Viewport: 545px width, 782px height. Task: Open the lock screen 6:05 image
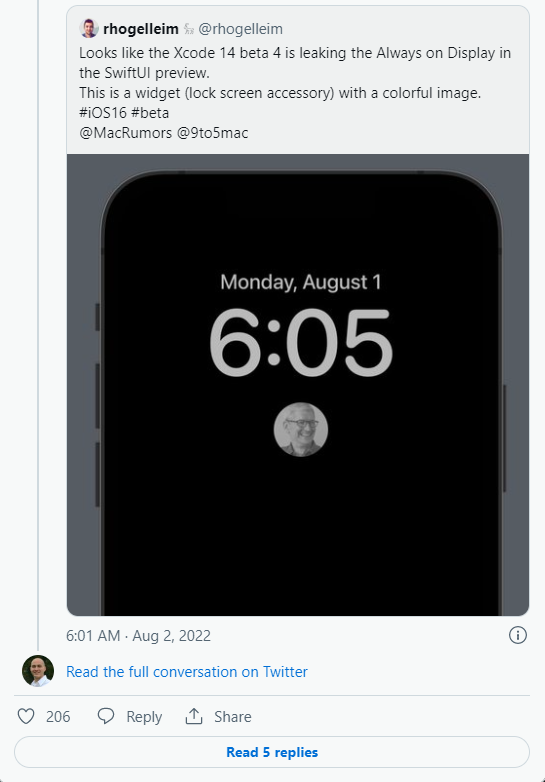[298, 385]
